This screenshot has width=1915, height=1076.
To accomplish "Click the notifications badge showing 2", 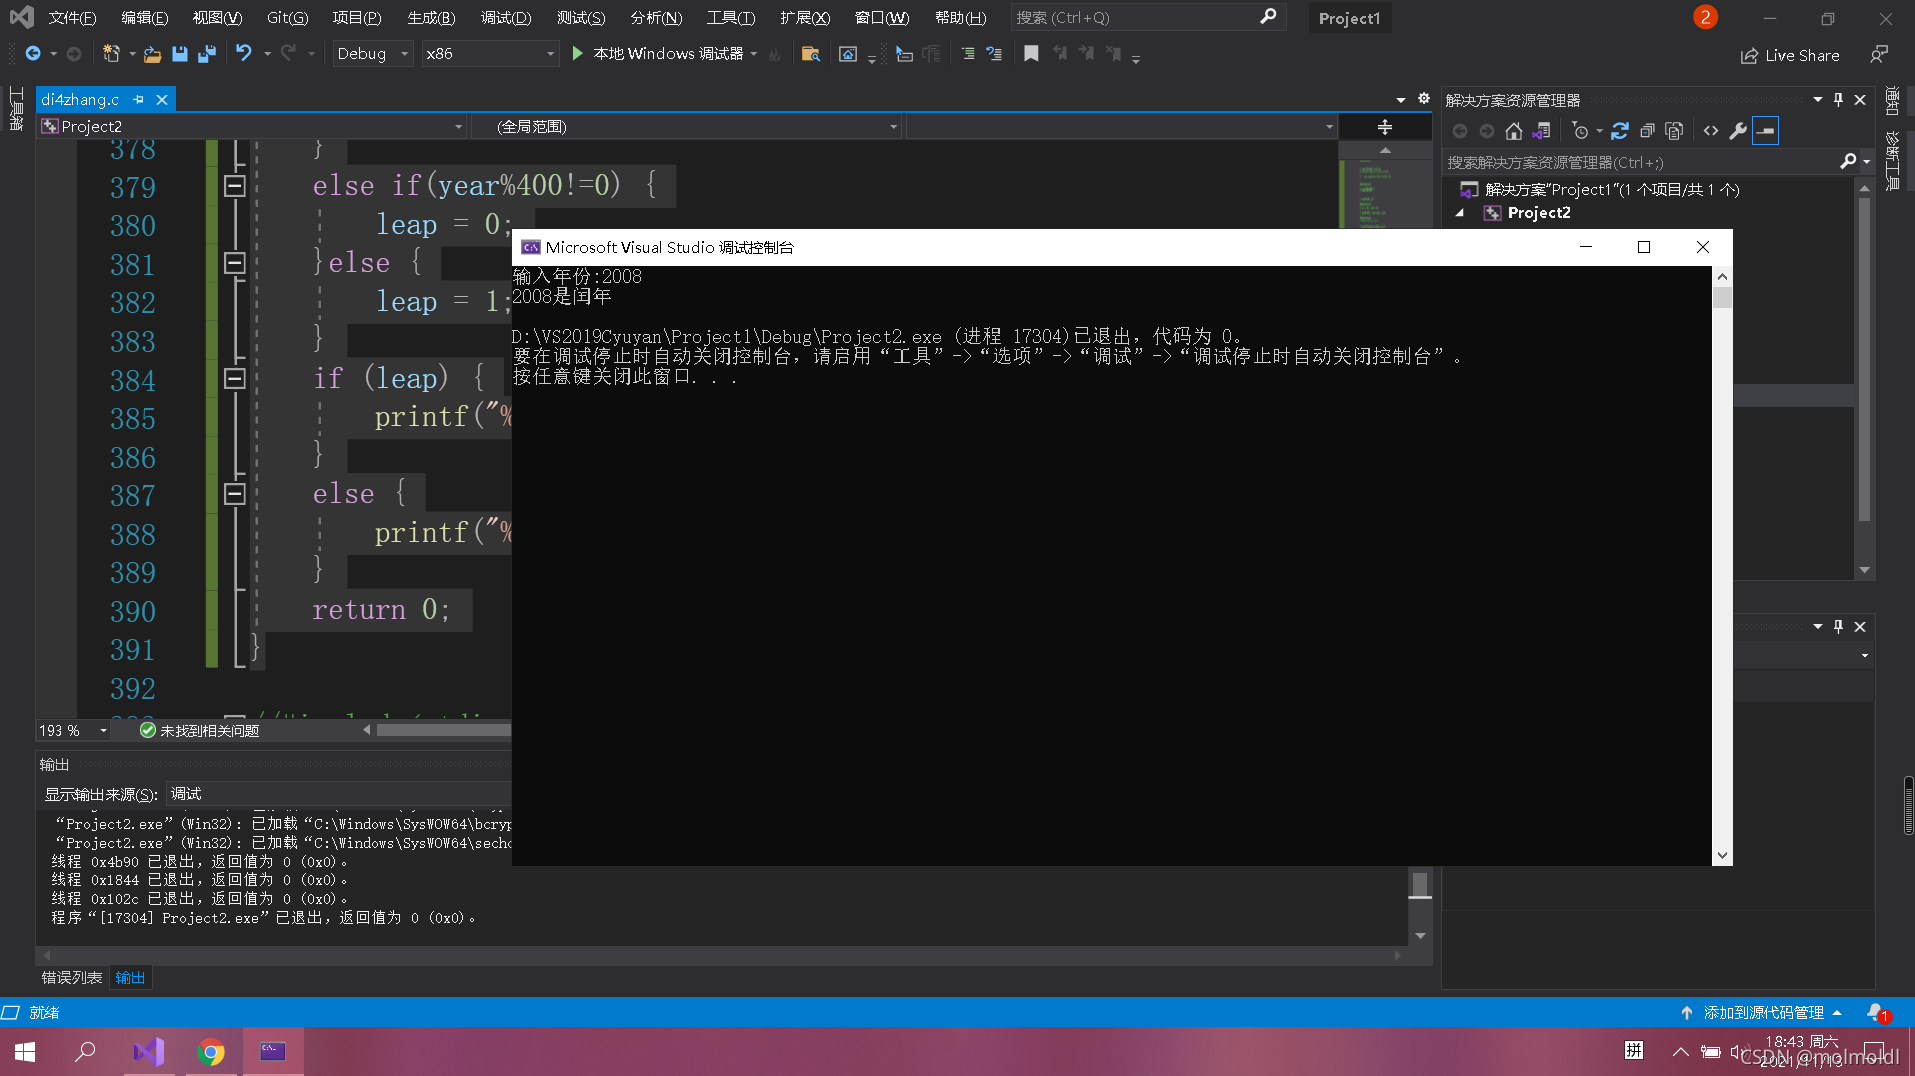I will coord(1705,17).
